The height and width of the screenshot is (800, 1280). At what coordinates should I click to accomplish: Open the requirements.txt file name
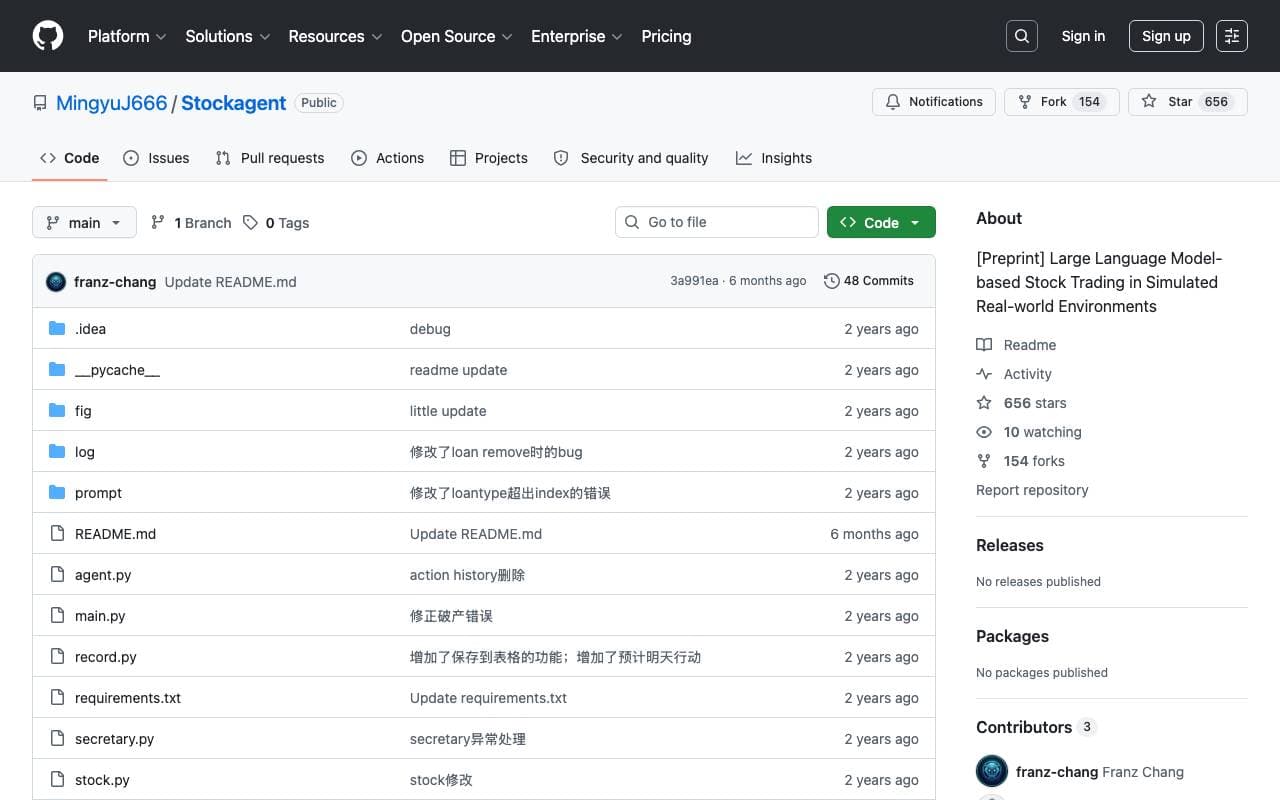[128, 698]
